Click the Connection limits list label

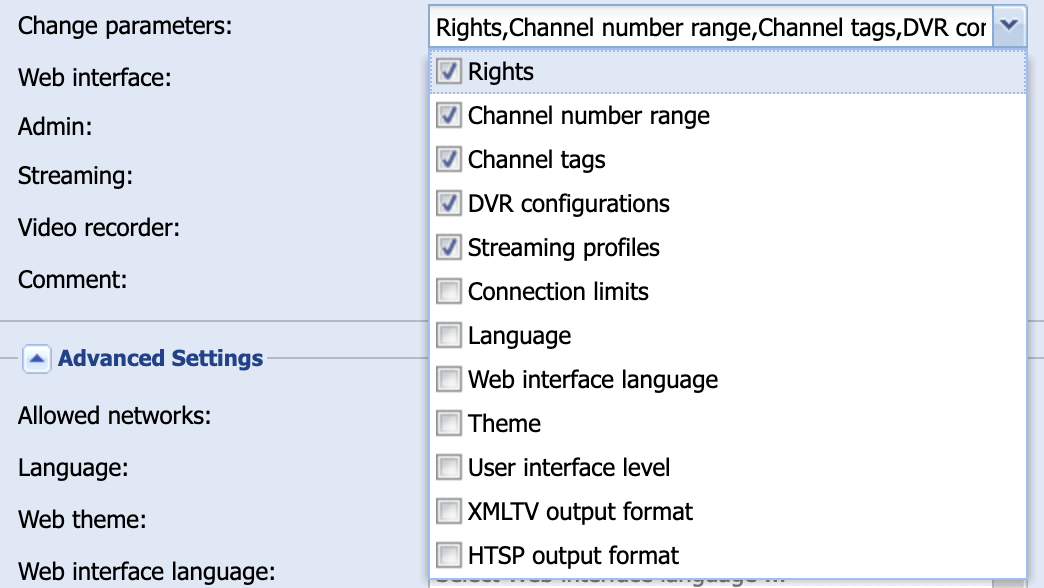558,292
